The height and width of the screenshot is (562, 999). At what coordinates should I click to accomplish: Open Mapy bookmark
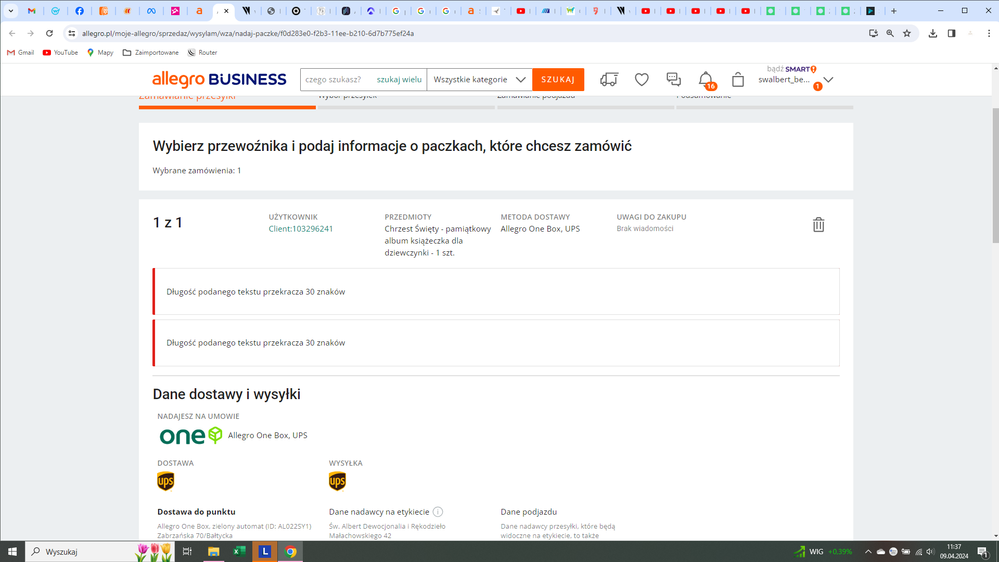pos(100,52)
